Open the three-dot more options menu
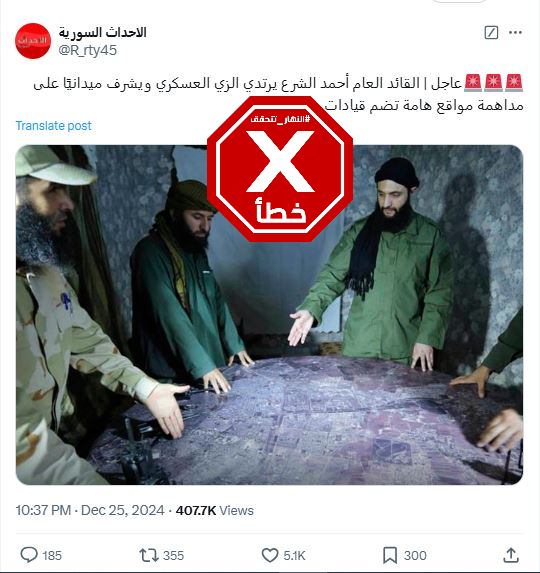Viewport: 540px width, 573px height. coord(515,33)
